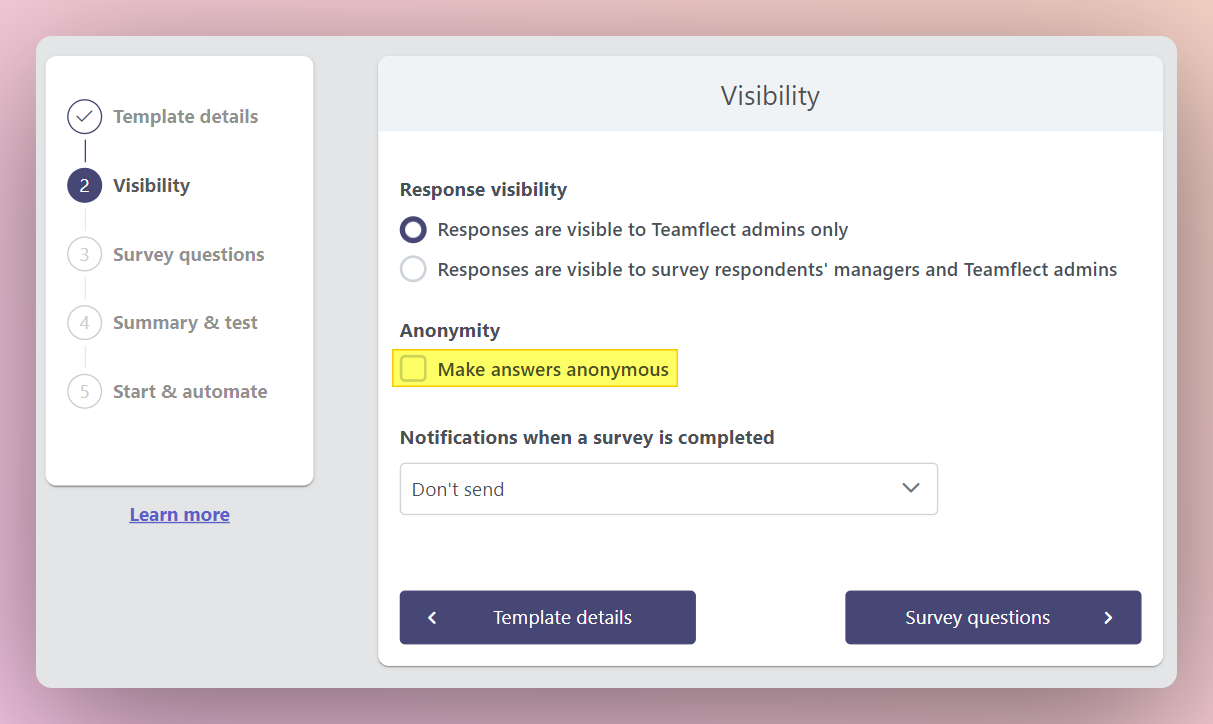1213x724 pixels.
Task: Select responses visible to managers and admins
Action: pyautogui.click(x=413, y=270)
